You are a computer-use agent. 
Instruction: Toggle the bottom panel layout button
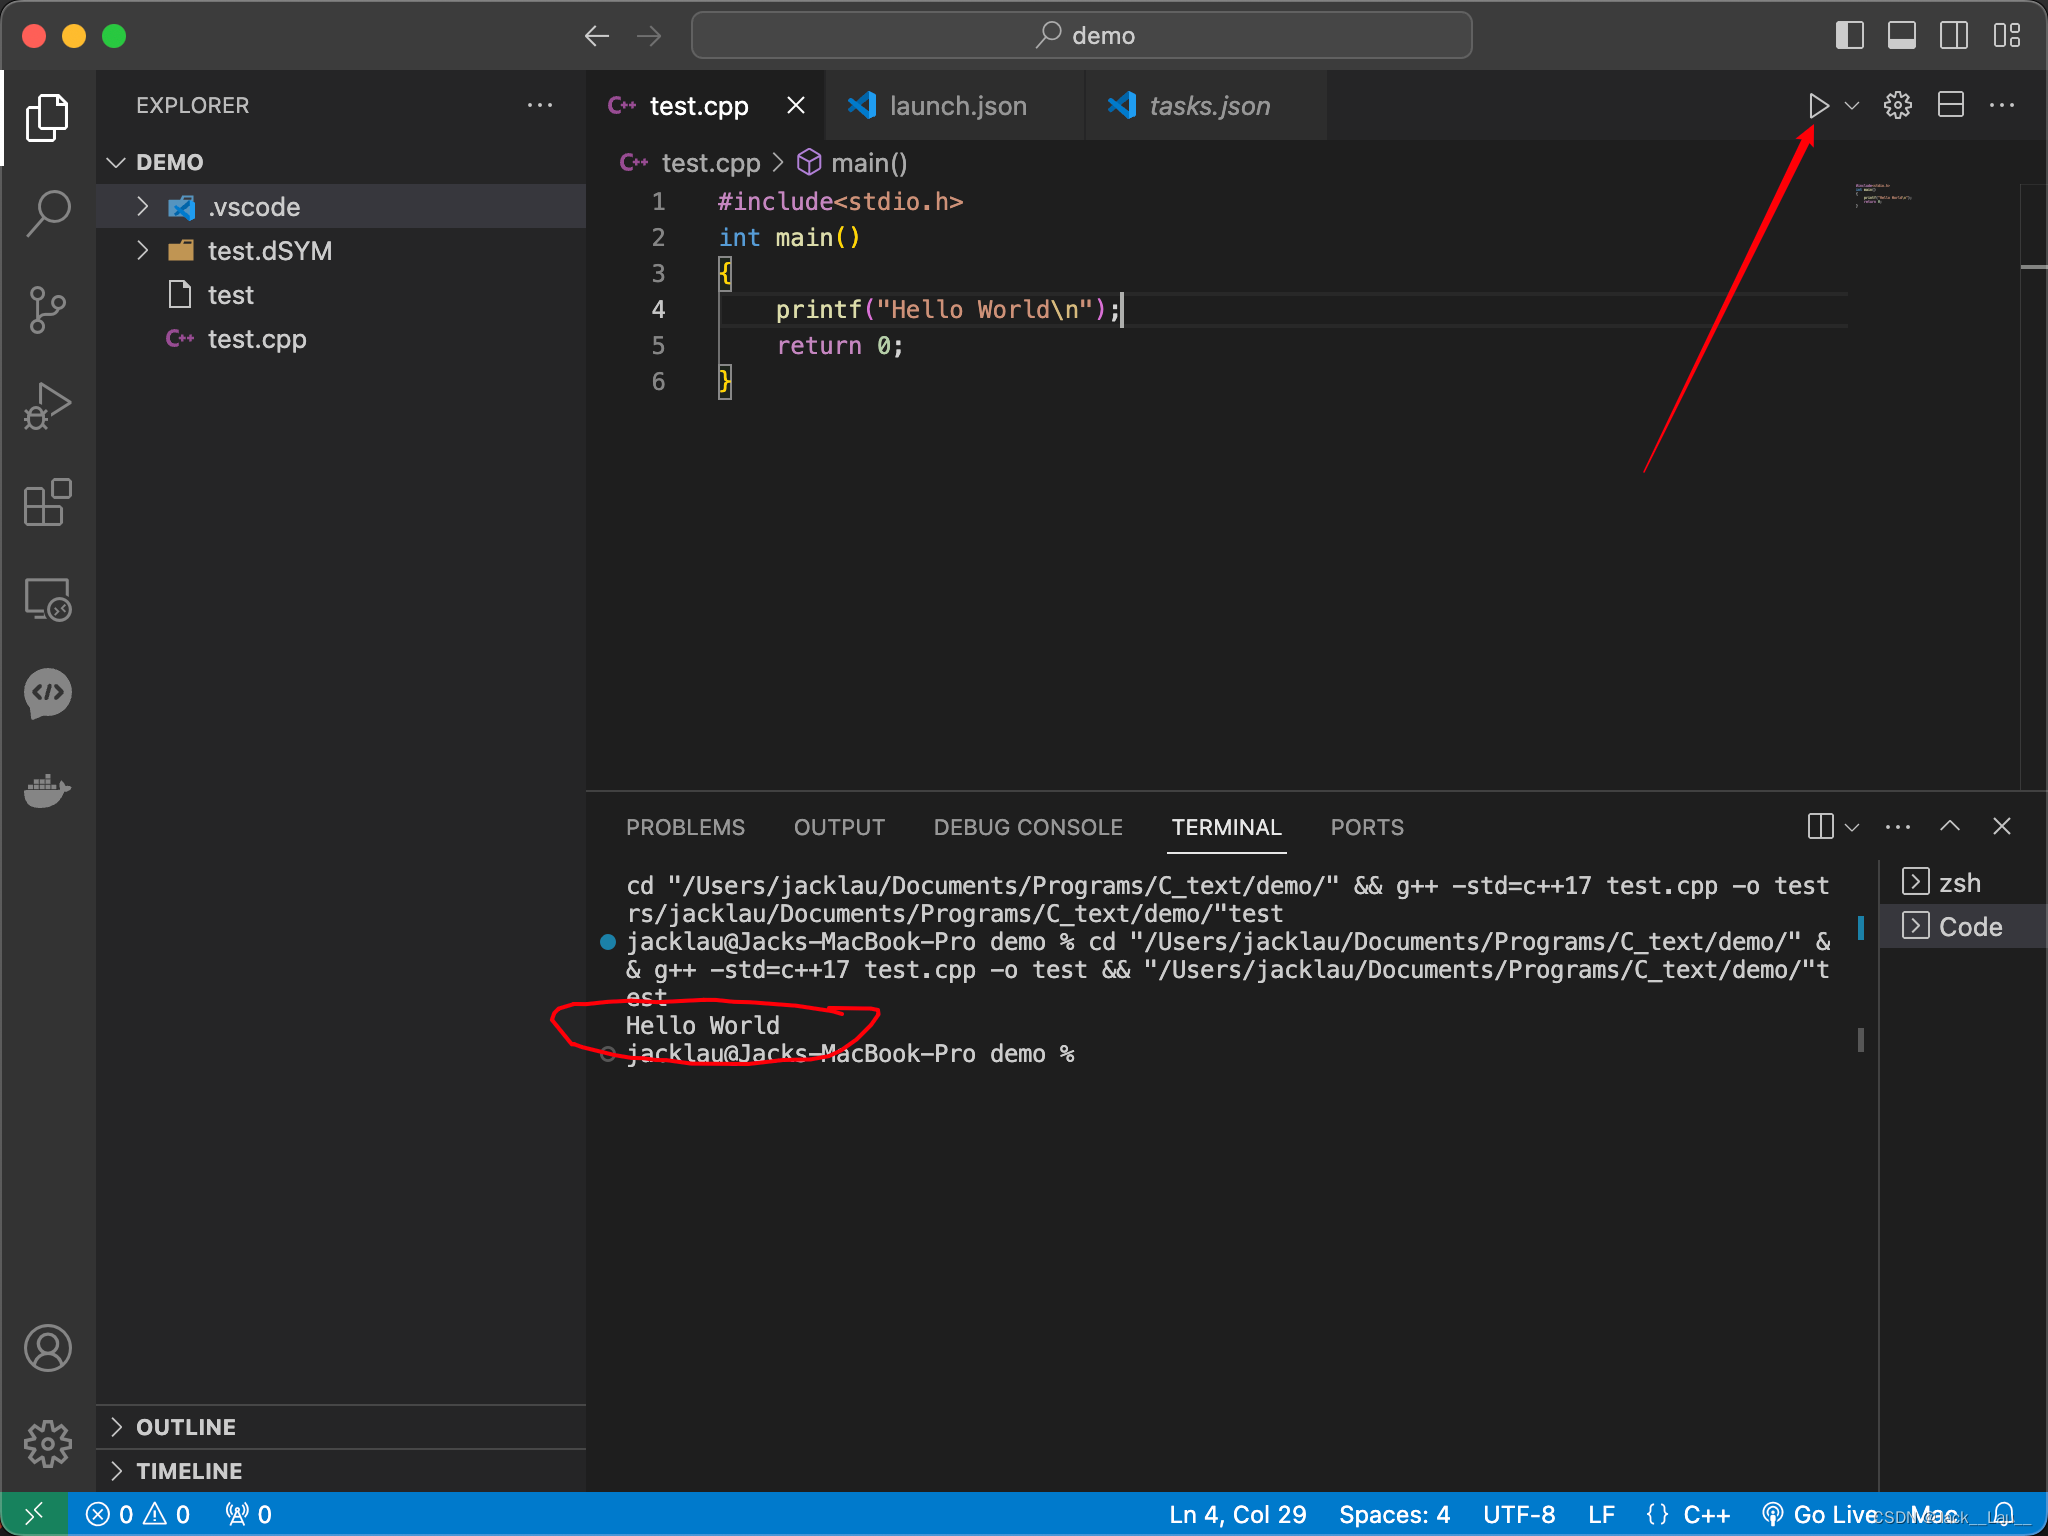click(1901, 36)
